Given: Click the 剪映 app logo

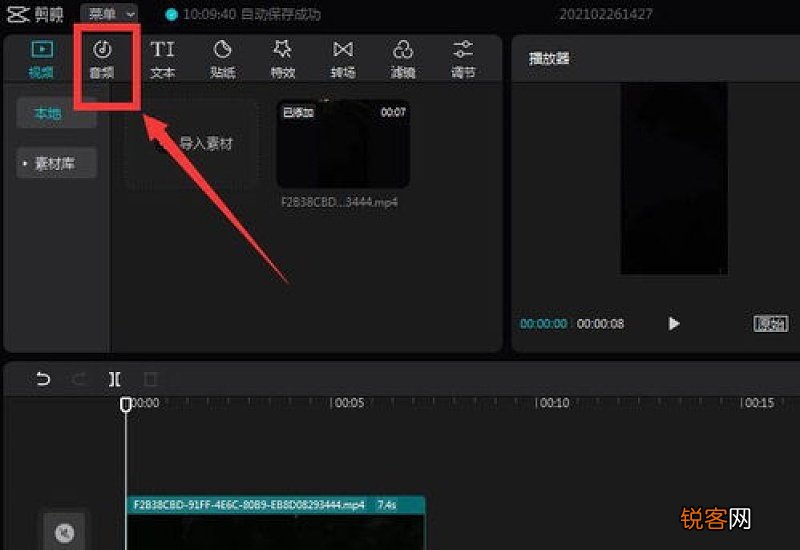Looking at the screenshot, I should [35, 14].
